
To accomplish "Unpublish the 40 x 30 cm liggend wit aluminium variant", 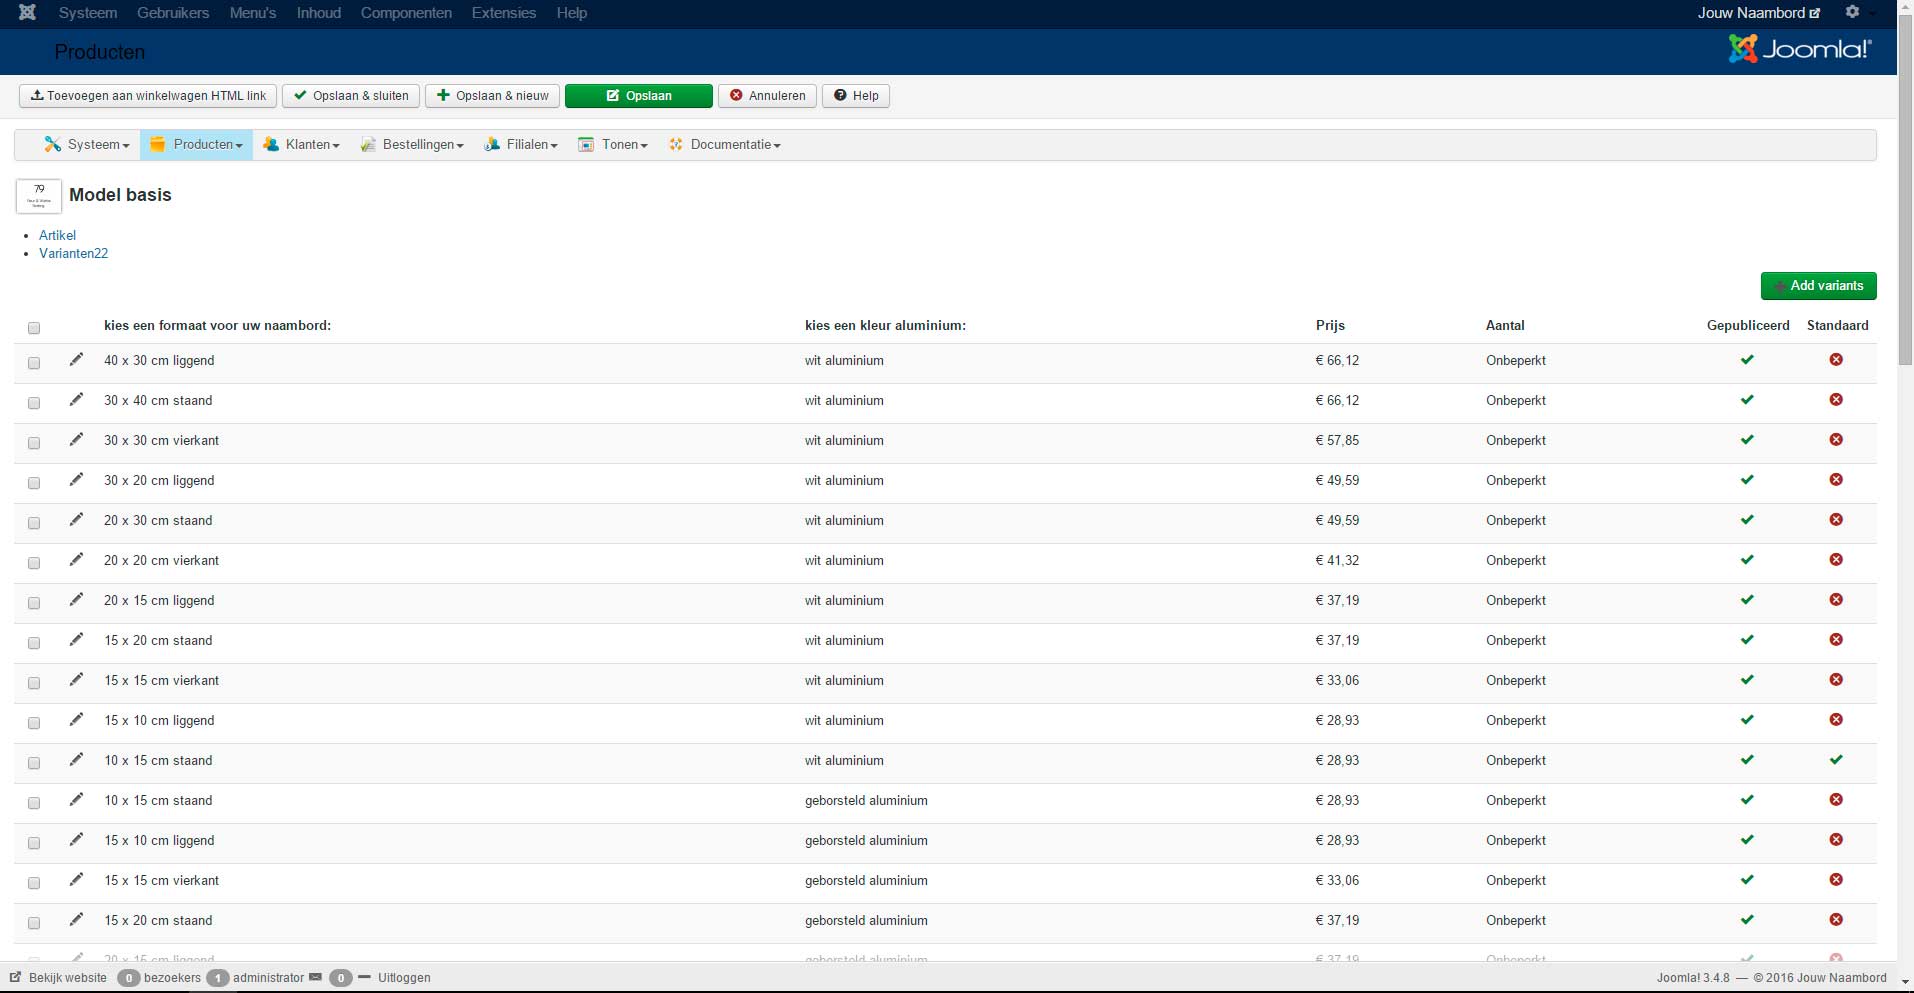I will [1747, 360].
